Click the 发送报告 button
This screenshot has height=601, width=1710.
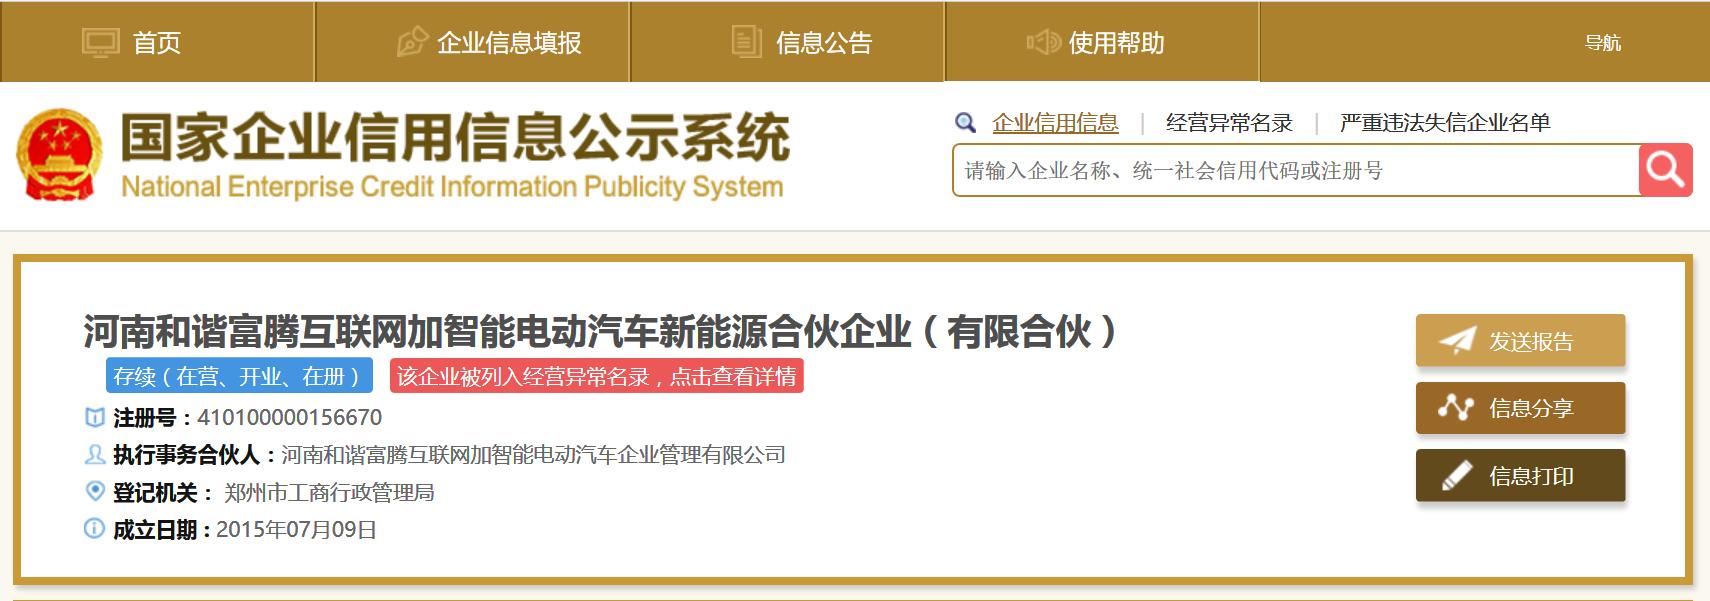point(1520,341)
